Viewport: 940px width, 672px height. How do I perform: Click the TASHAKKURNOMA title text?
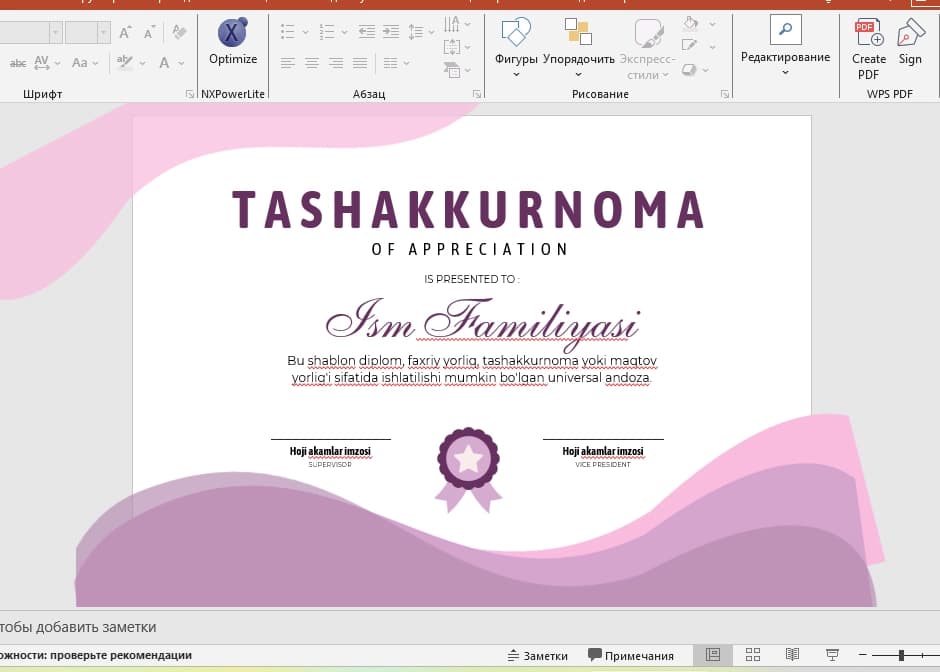click(x=468, y=210)
